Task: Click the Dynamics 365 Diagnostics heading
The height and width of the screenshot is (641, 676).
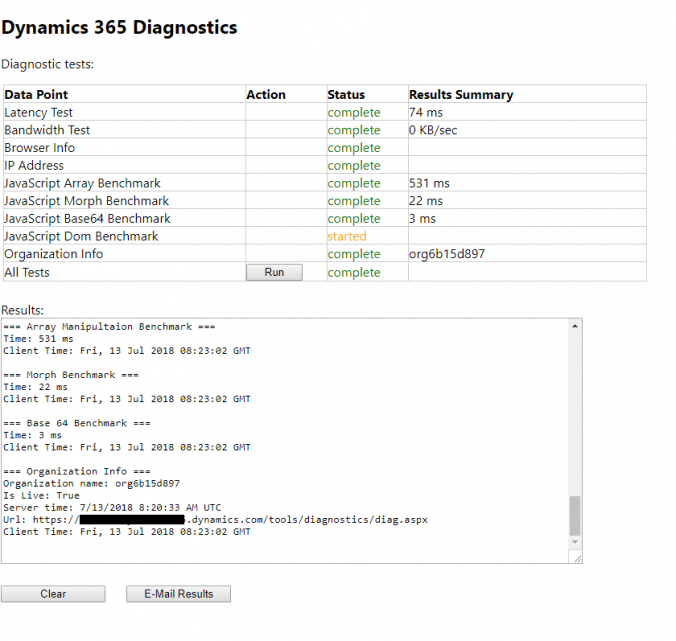Action: (x=119, y=27)
